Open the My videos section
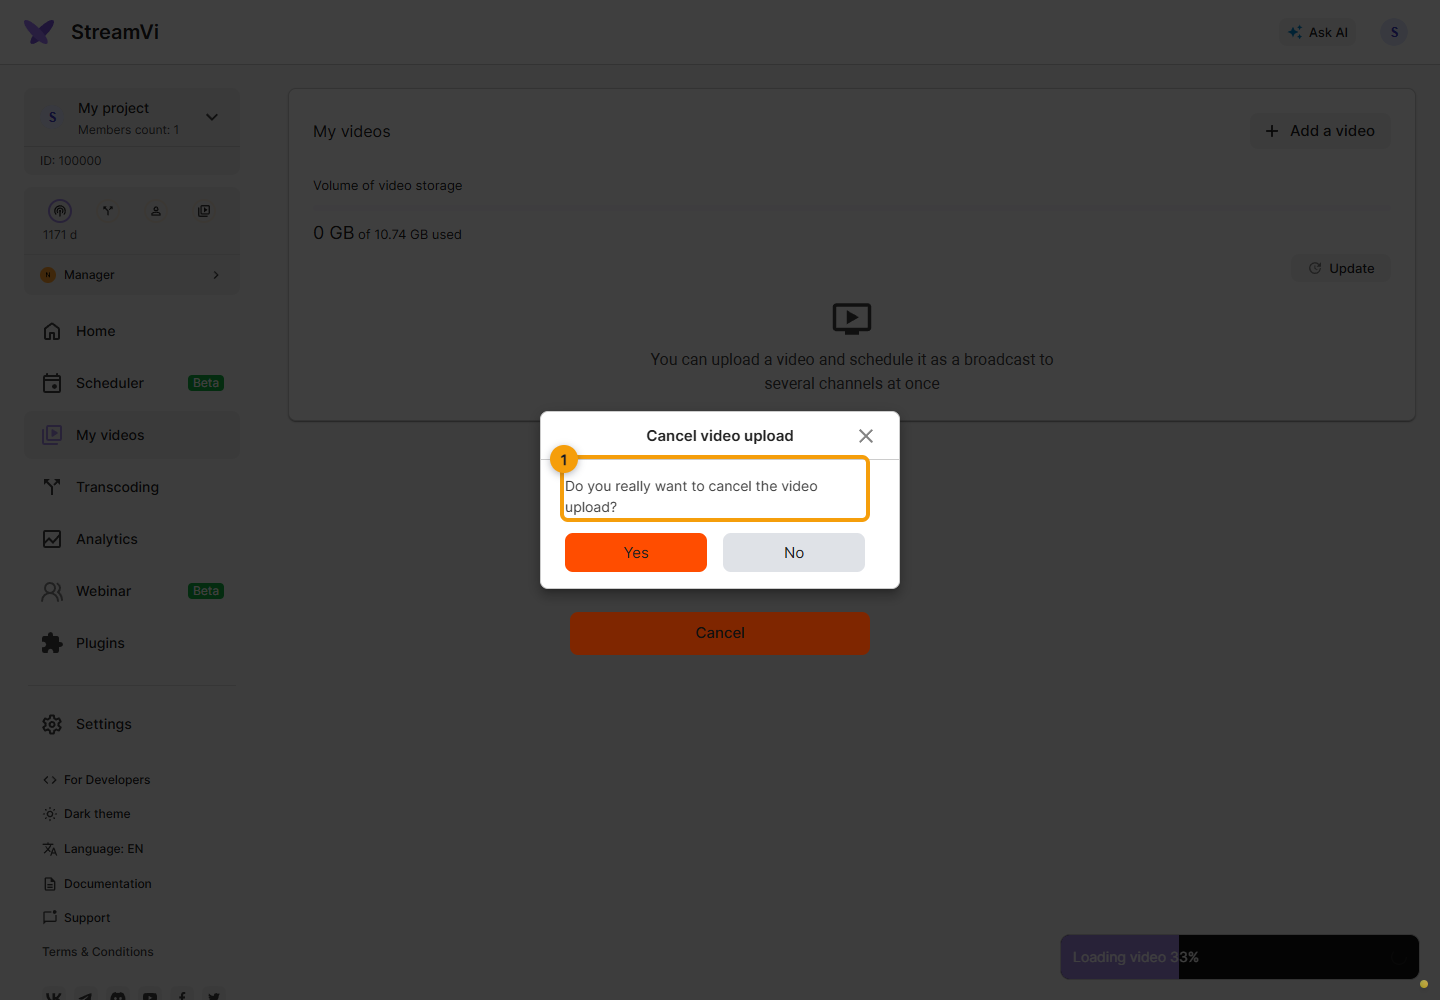 (132, 435)
